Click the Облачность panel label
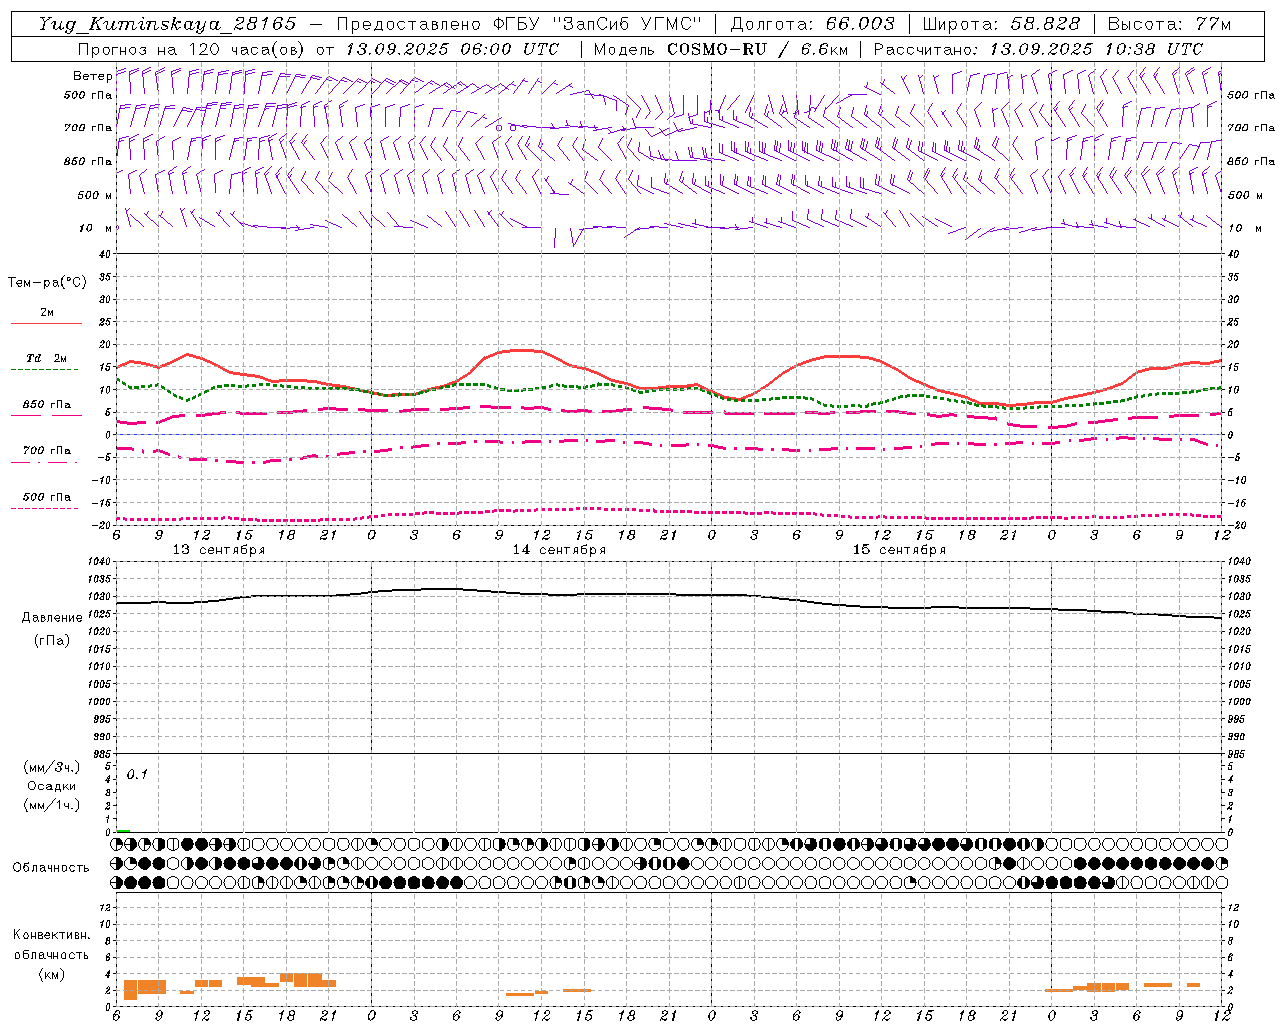Viewport: 1280px width, 1024px height. (x=51, y=868)
